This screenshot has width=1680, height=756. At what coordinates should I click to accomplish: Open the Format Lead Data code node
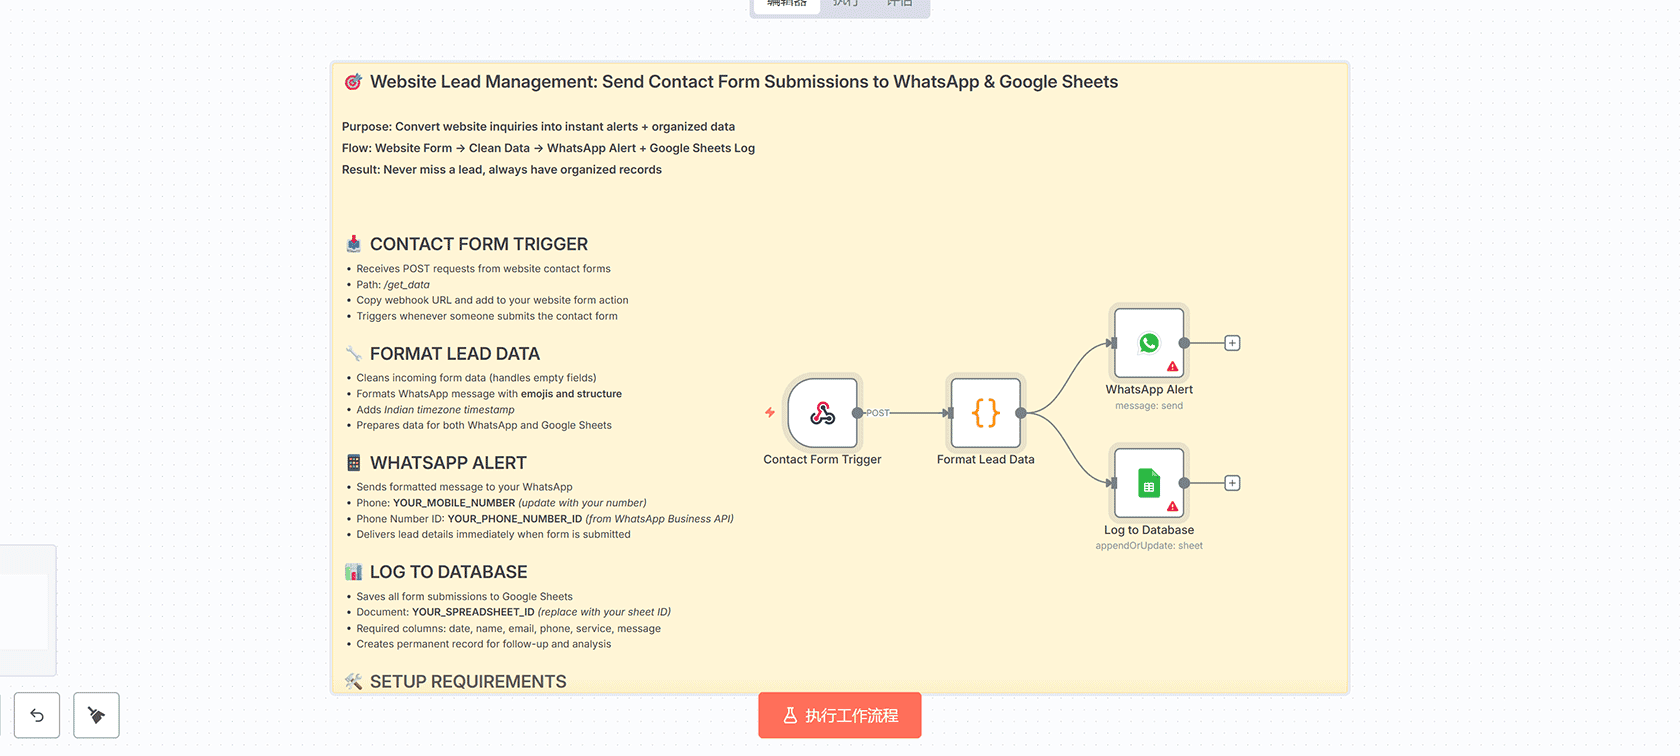tap(985, 412)
